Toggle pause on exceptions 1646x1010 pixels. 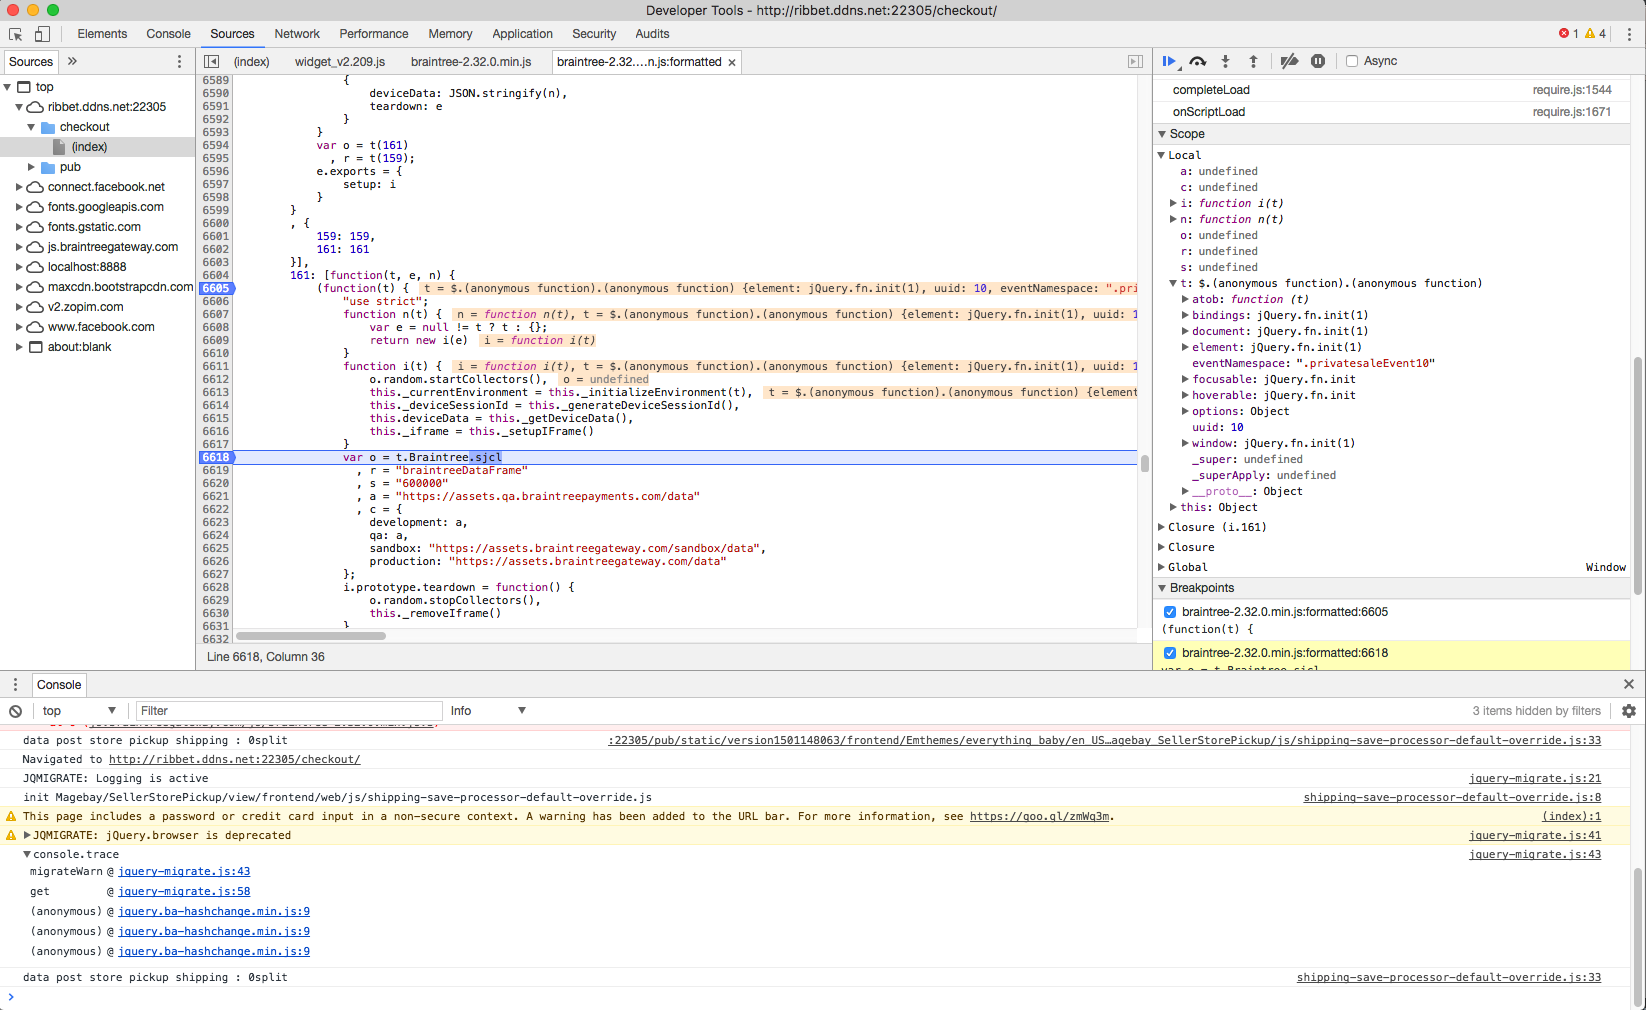1318,61
